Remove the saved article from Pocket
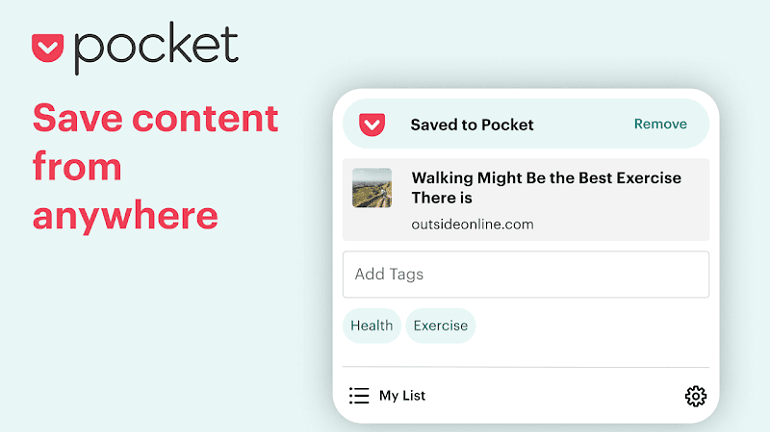The width and height of the screenshot is (770, 432). tap(660, 124)
